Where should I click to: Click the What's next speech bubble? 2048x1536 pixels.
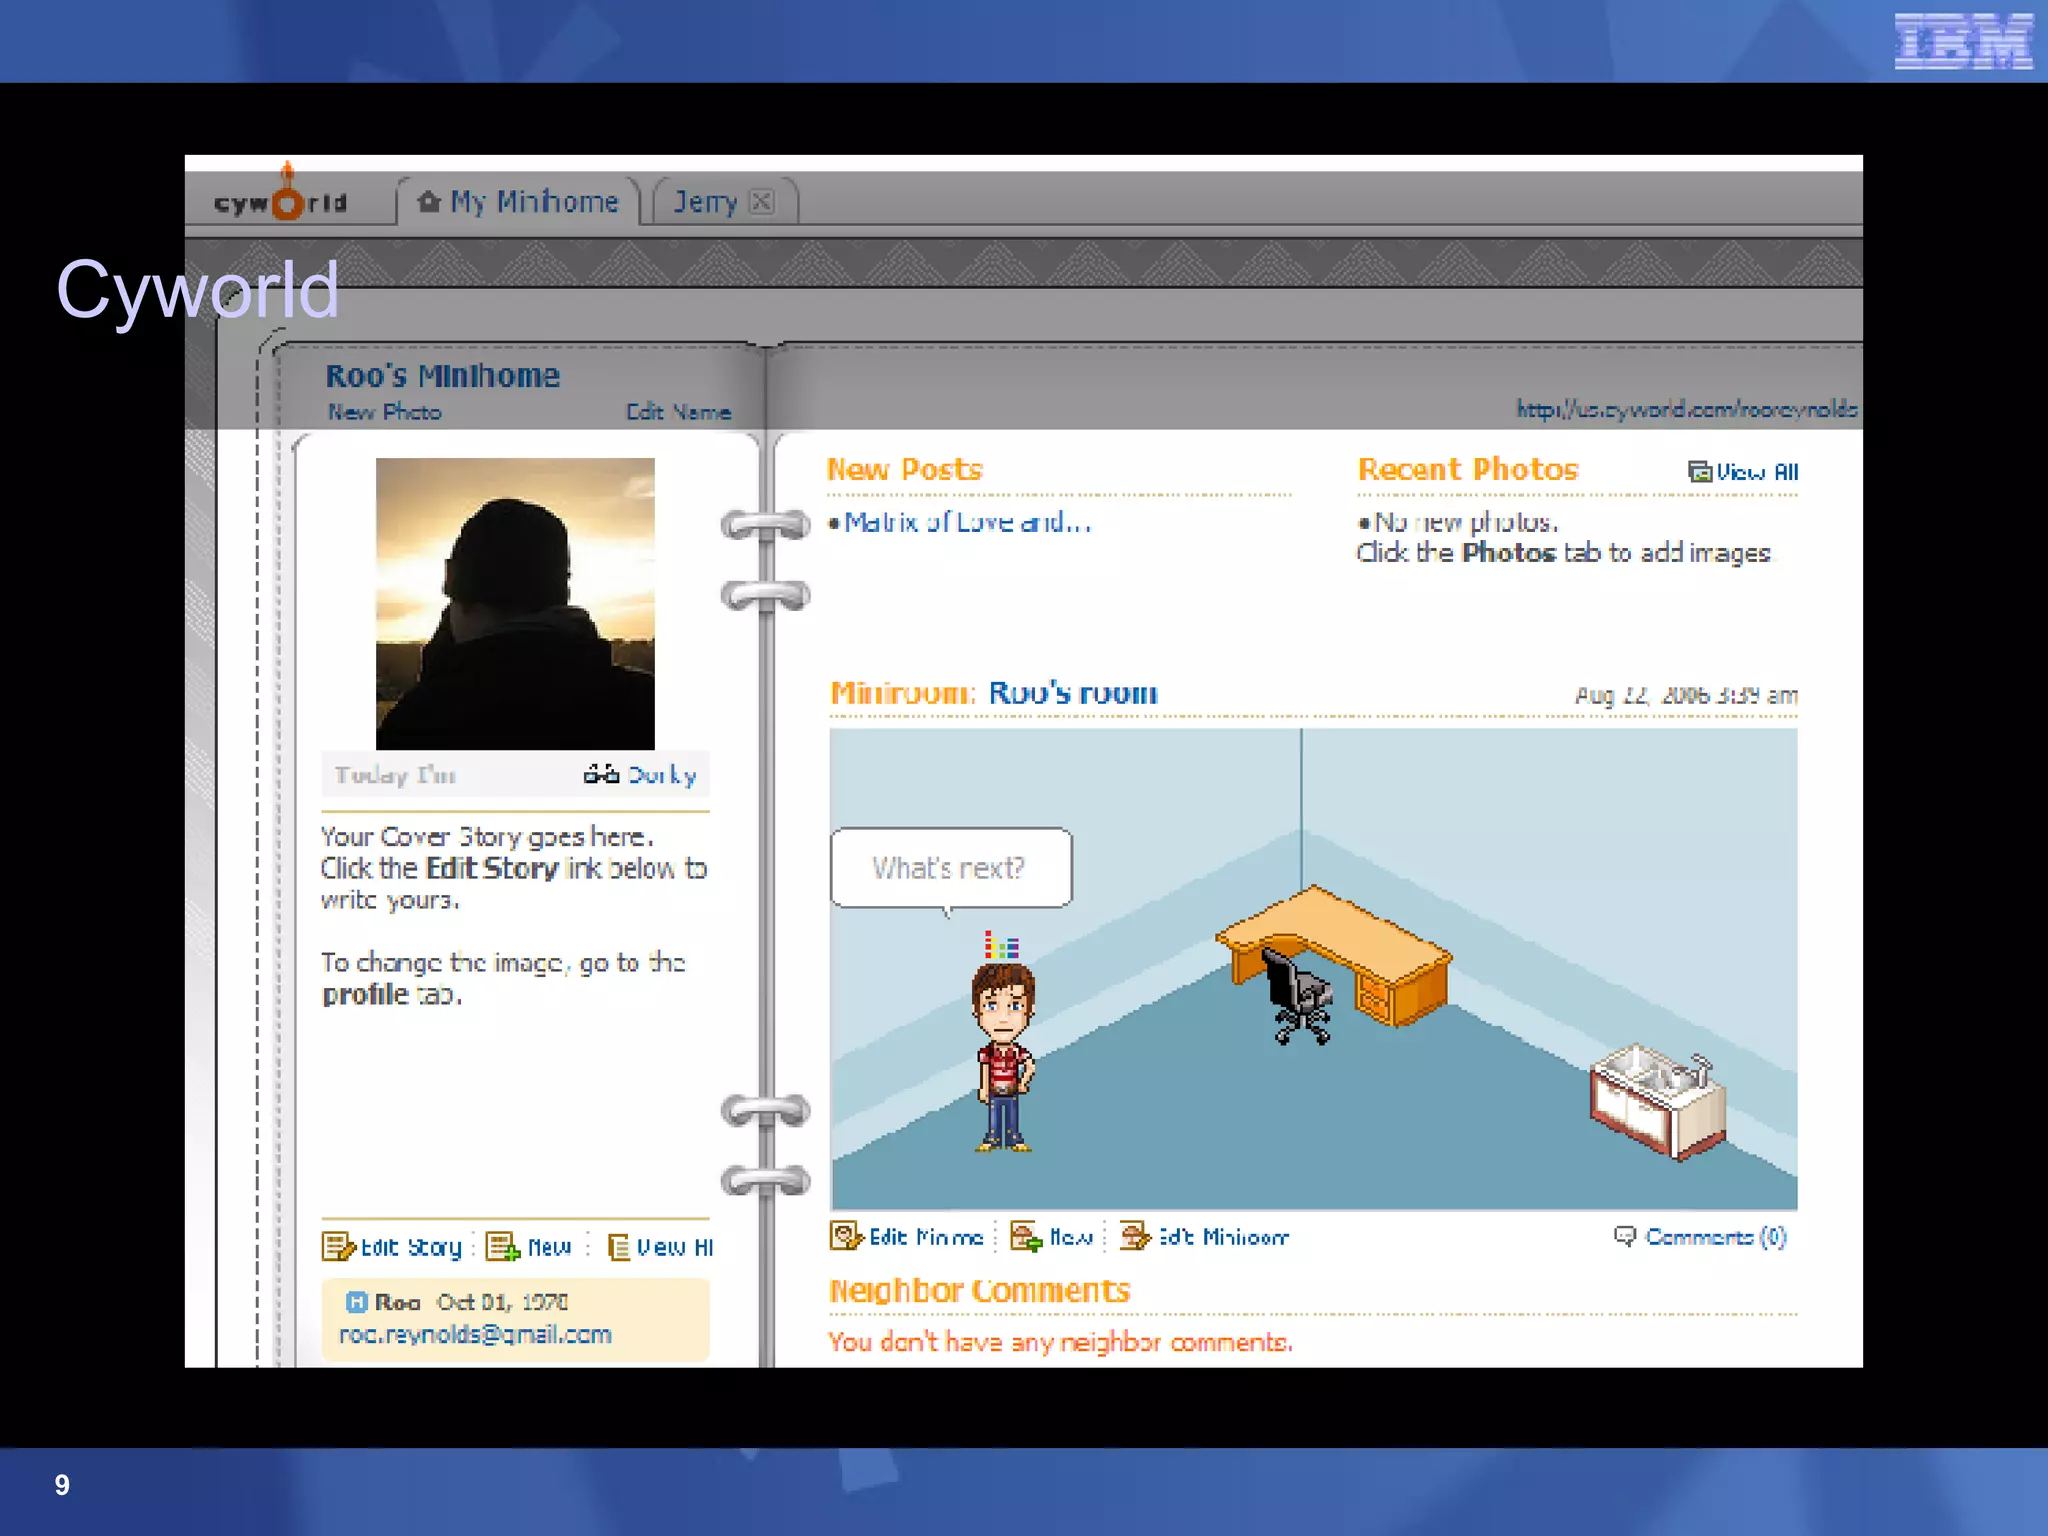950,868
